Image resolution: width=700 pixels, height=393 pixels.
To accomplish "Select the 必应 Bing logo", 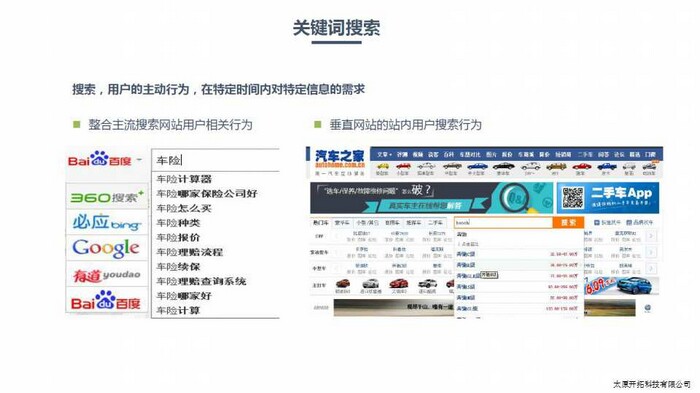I will [107, 222].
